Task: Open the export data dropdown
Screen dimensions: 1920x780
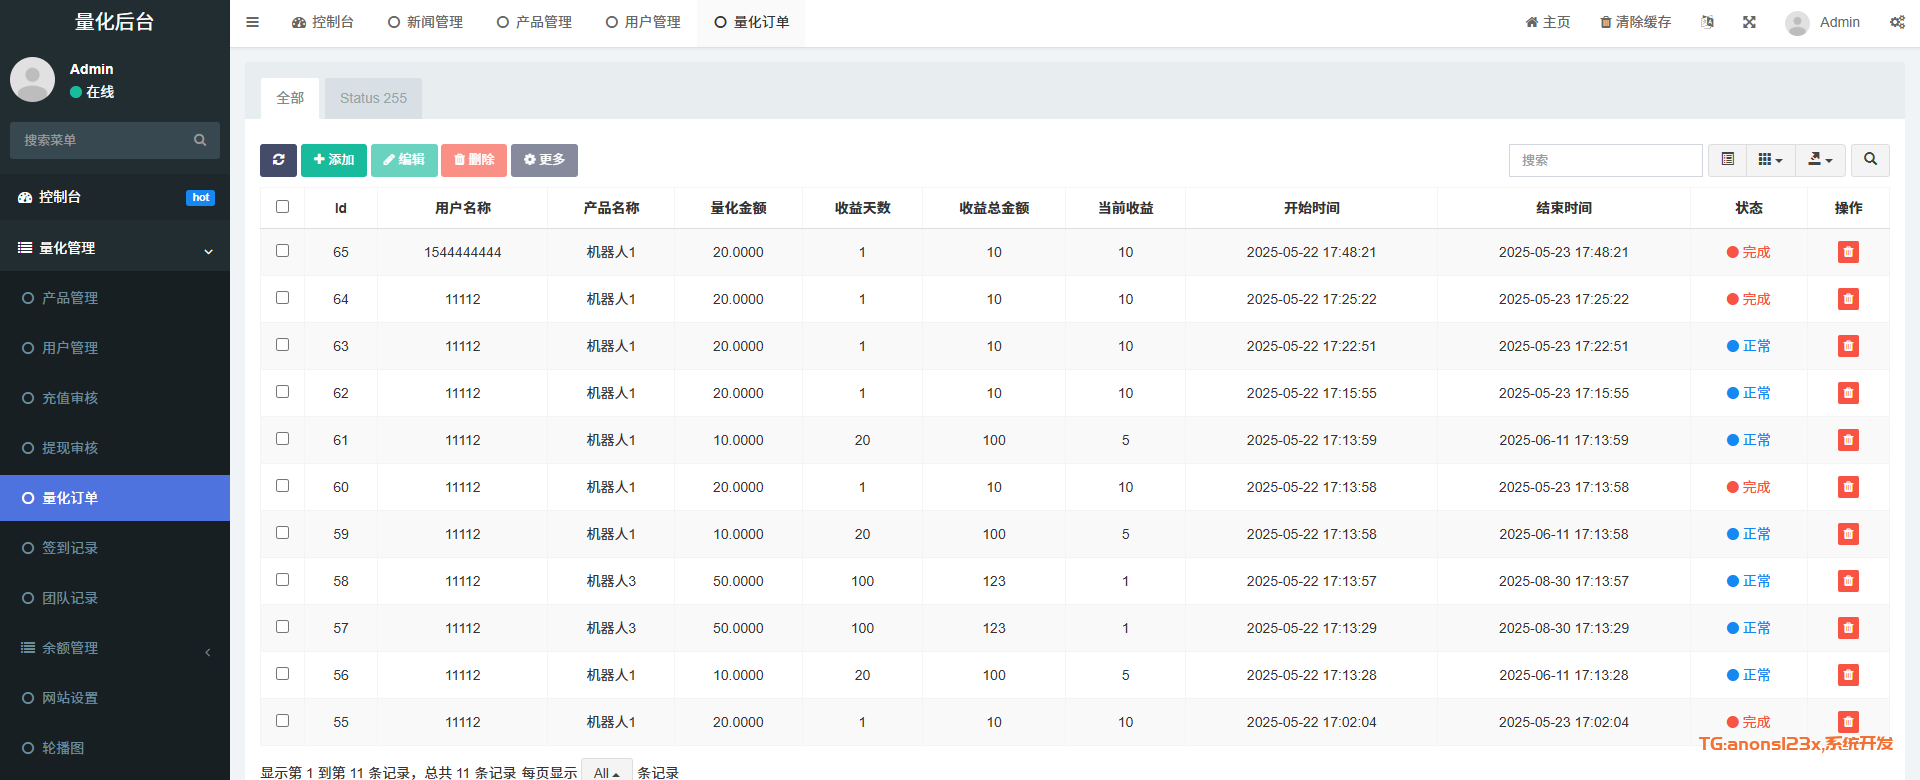Action: [1820, 160]
